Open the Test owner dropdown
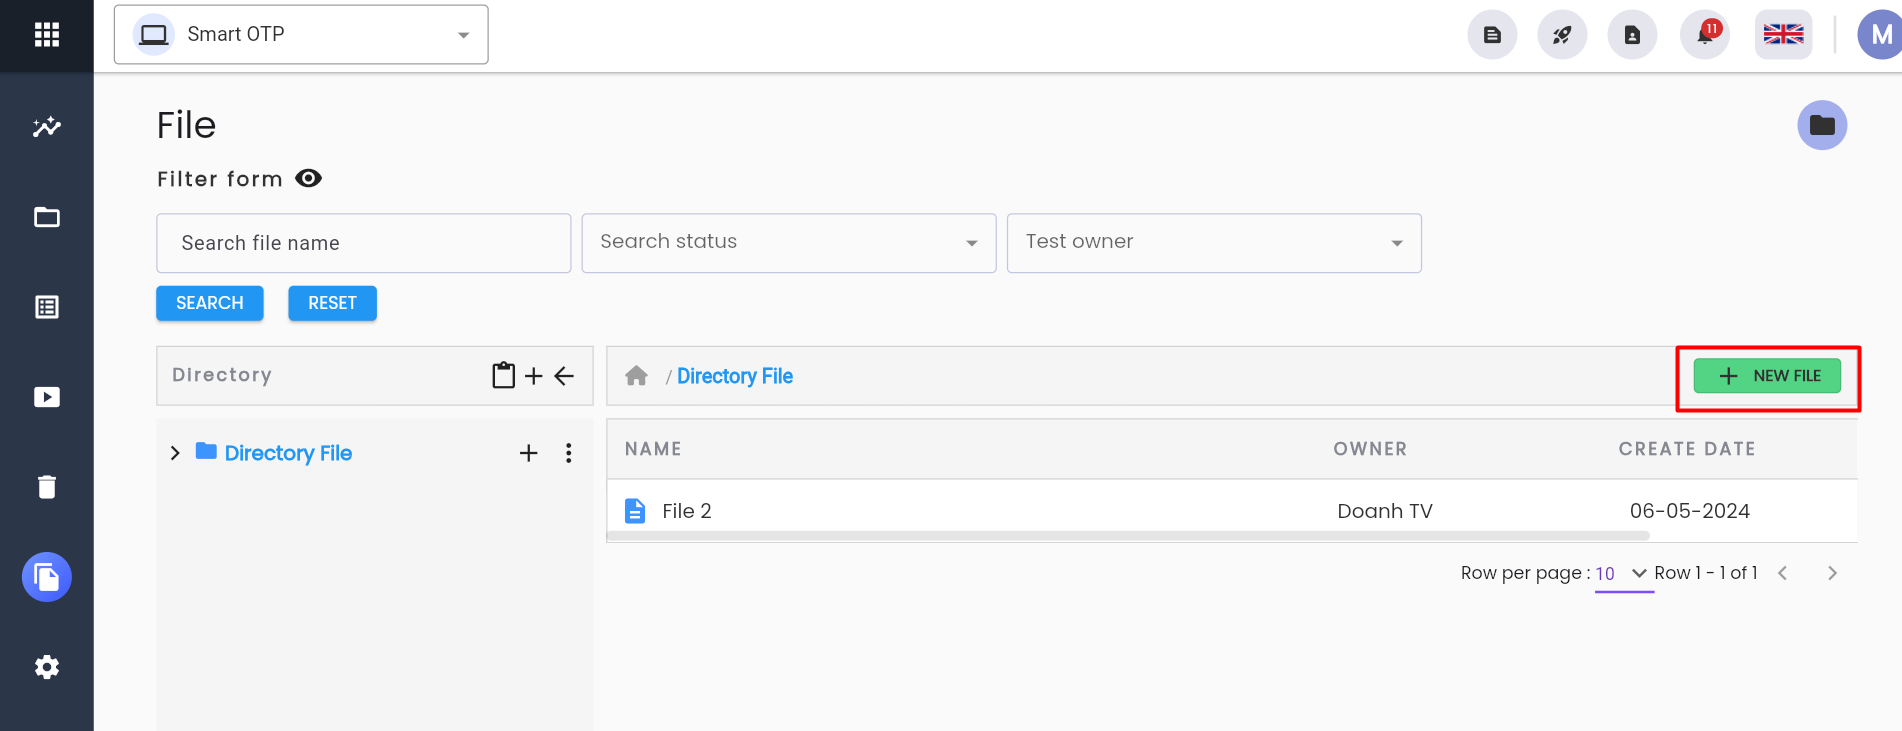The image size is (1902, 731). (1214, 243)
